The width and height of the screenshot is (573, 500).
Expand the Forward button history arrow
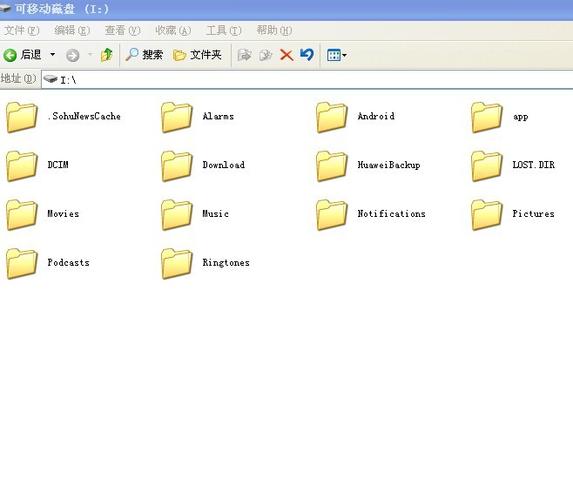click(x=90, y=55)
